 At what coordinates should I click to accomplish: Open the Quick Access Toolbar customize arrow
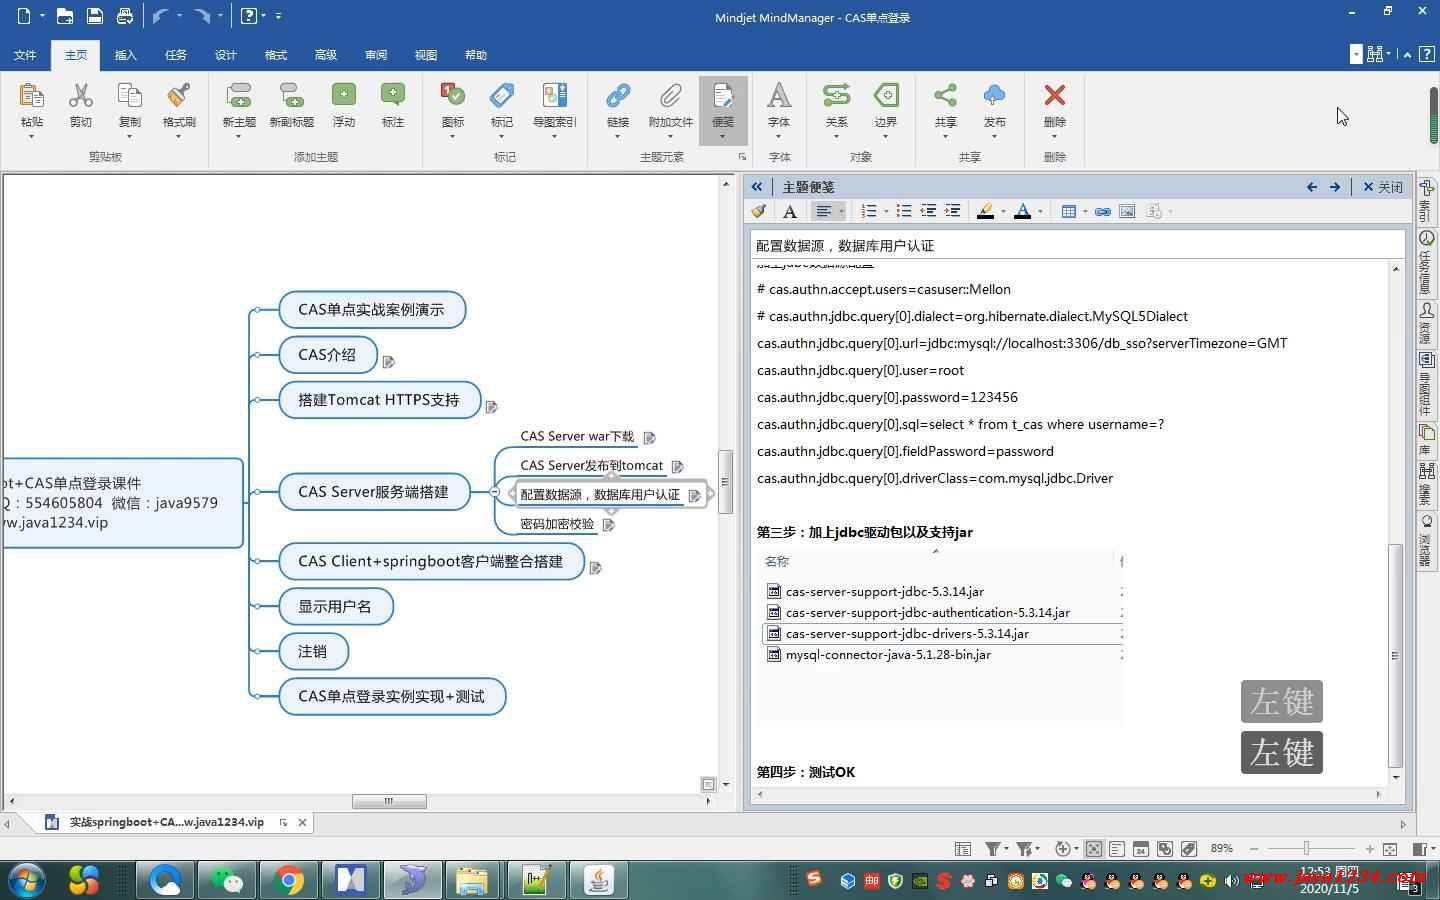click(278, 16)
